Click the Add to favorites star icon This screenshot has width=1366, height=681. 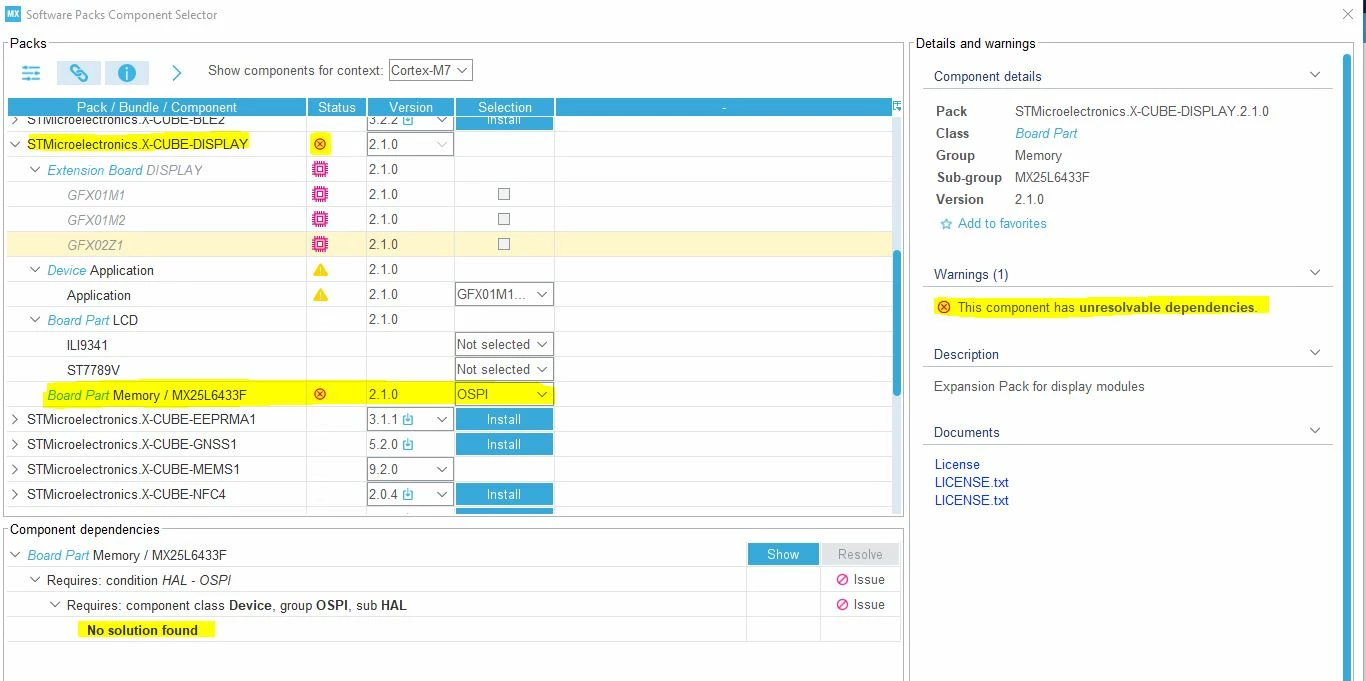click(946, 224)
